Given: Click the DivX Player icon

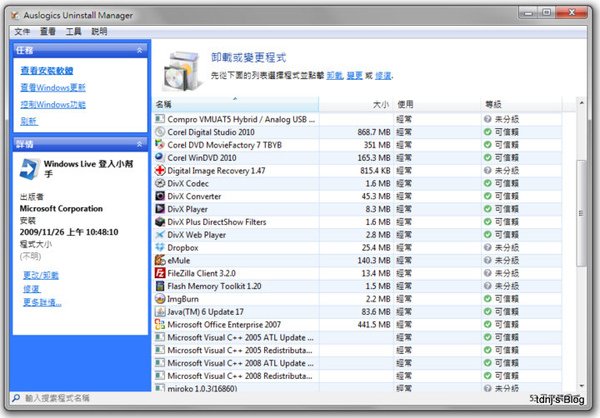Looking at the screenshot, I should click(x=160, y=209).
